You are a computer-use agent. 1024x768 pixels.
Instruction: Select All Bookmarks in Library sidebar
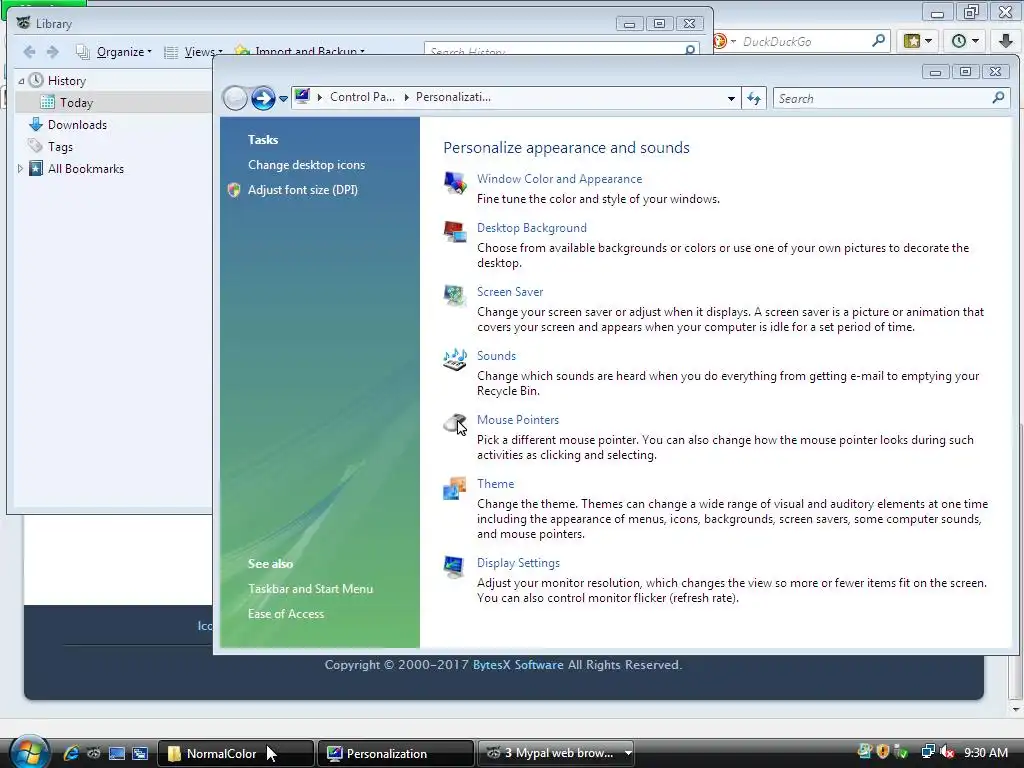pos(86,168)
